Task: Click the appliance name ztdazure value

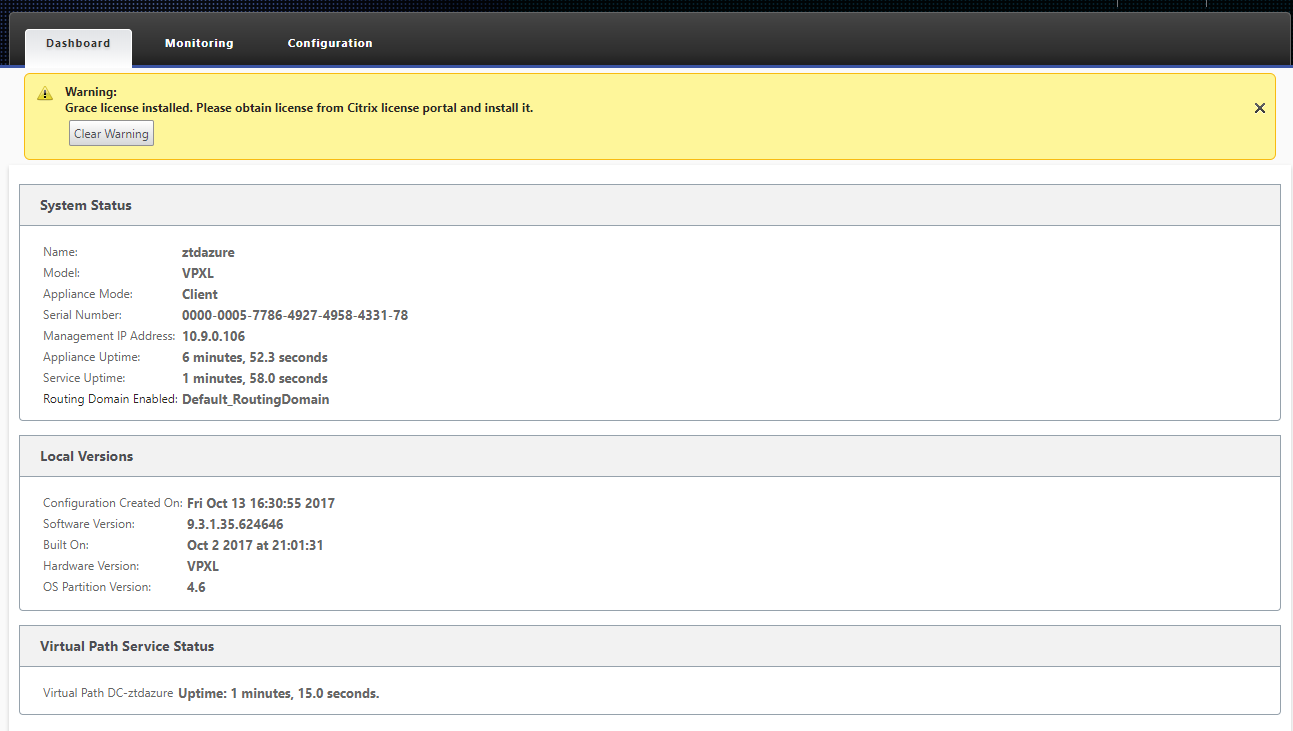Action: coord(208,252)
